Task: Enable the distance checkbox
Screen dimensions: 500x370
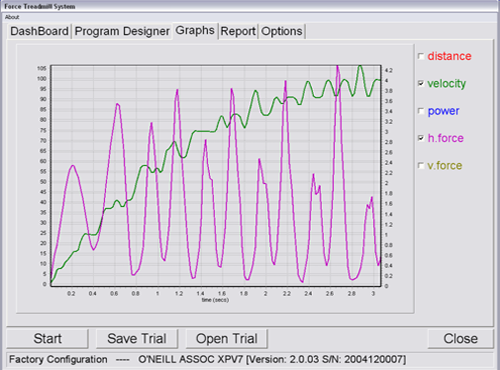Action: (x=421, y=56)
